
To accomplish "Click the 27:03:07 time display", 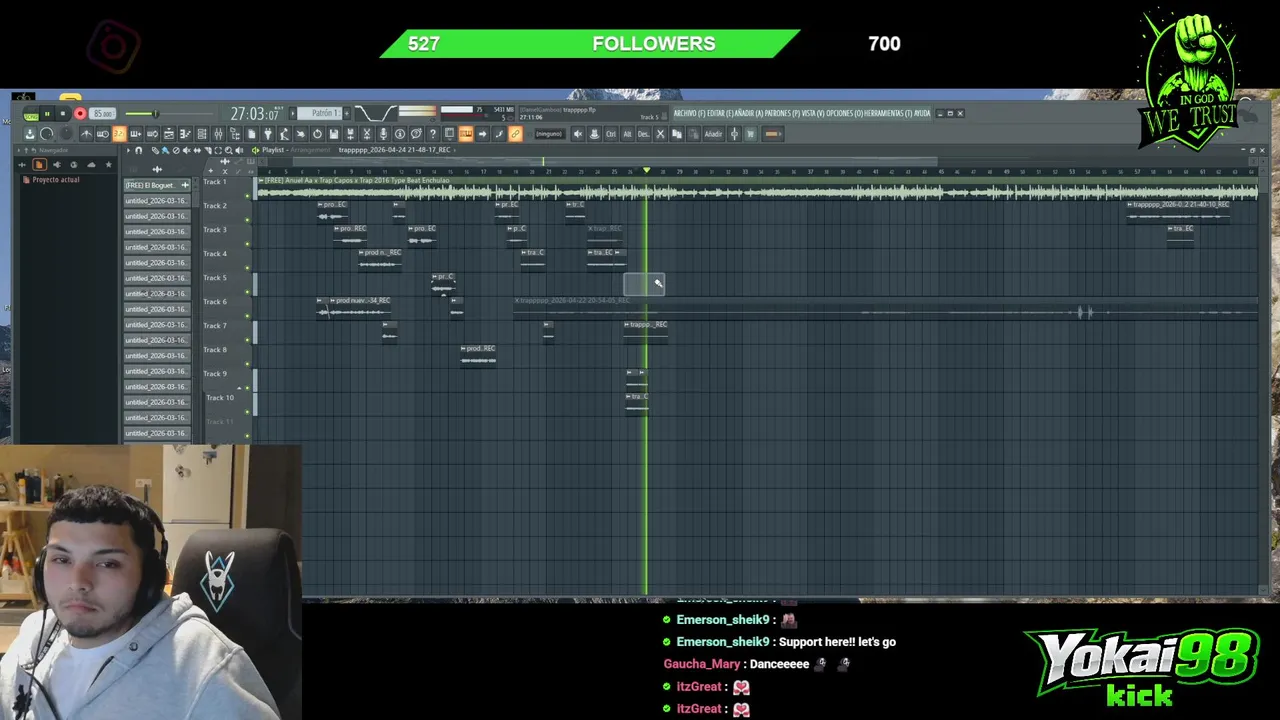I will [255, 114].
